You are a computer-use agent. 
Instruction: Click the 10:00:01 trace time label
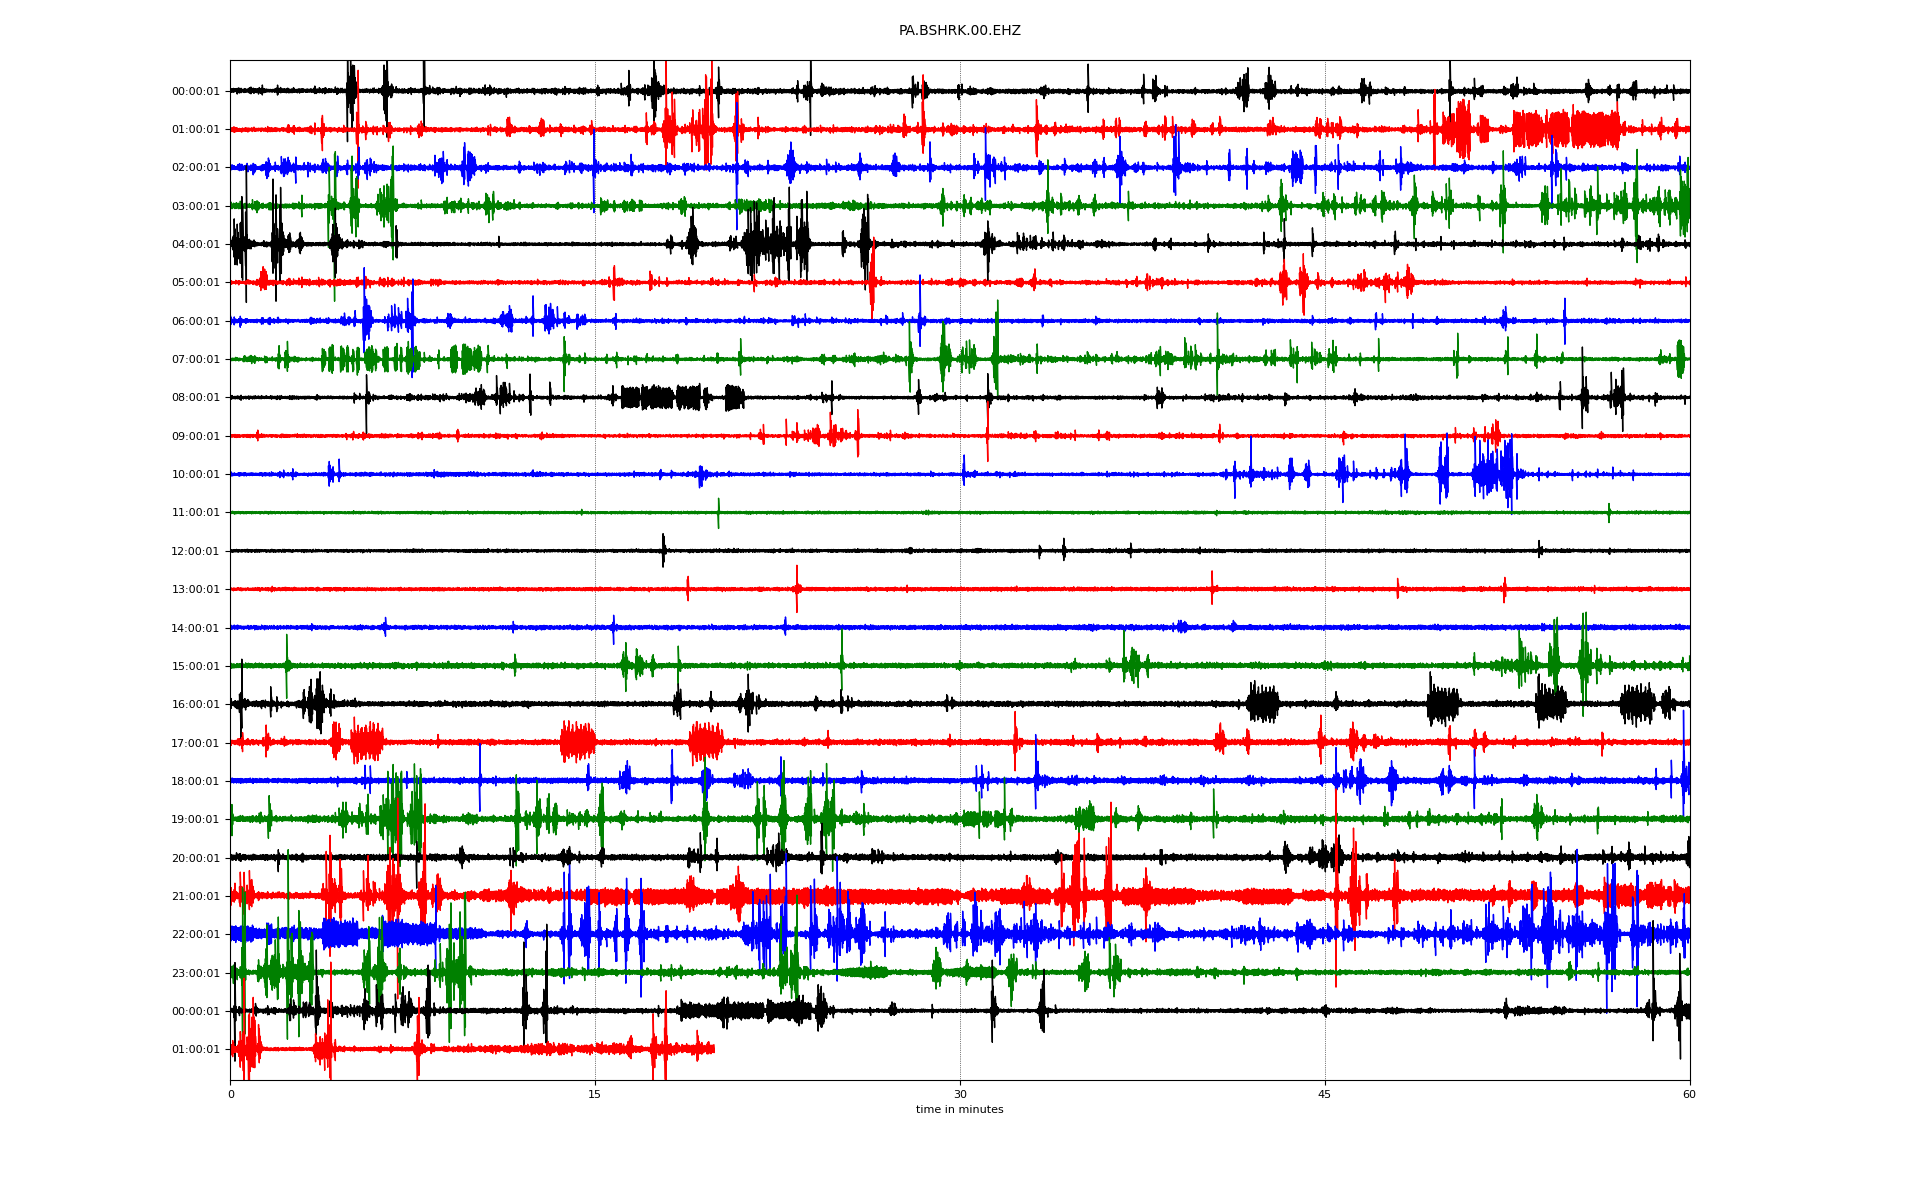[195, 475]
